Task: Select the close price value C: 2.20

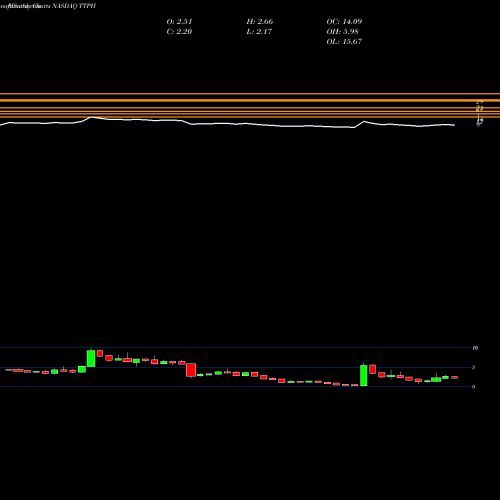Action: pos(179,31)
